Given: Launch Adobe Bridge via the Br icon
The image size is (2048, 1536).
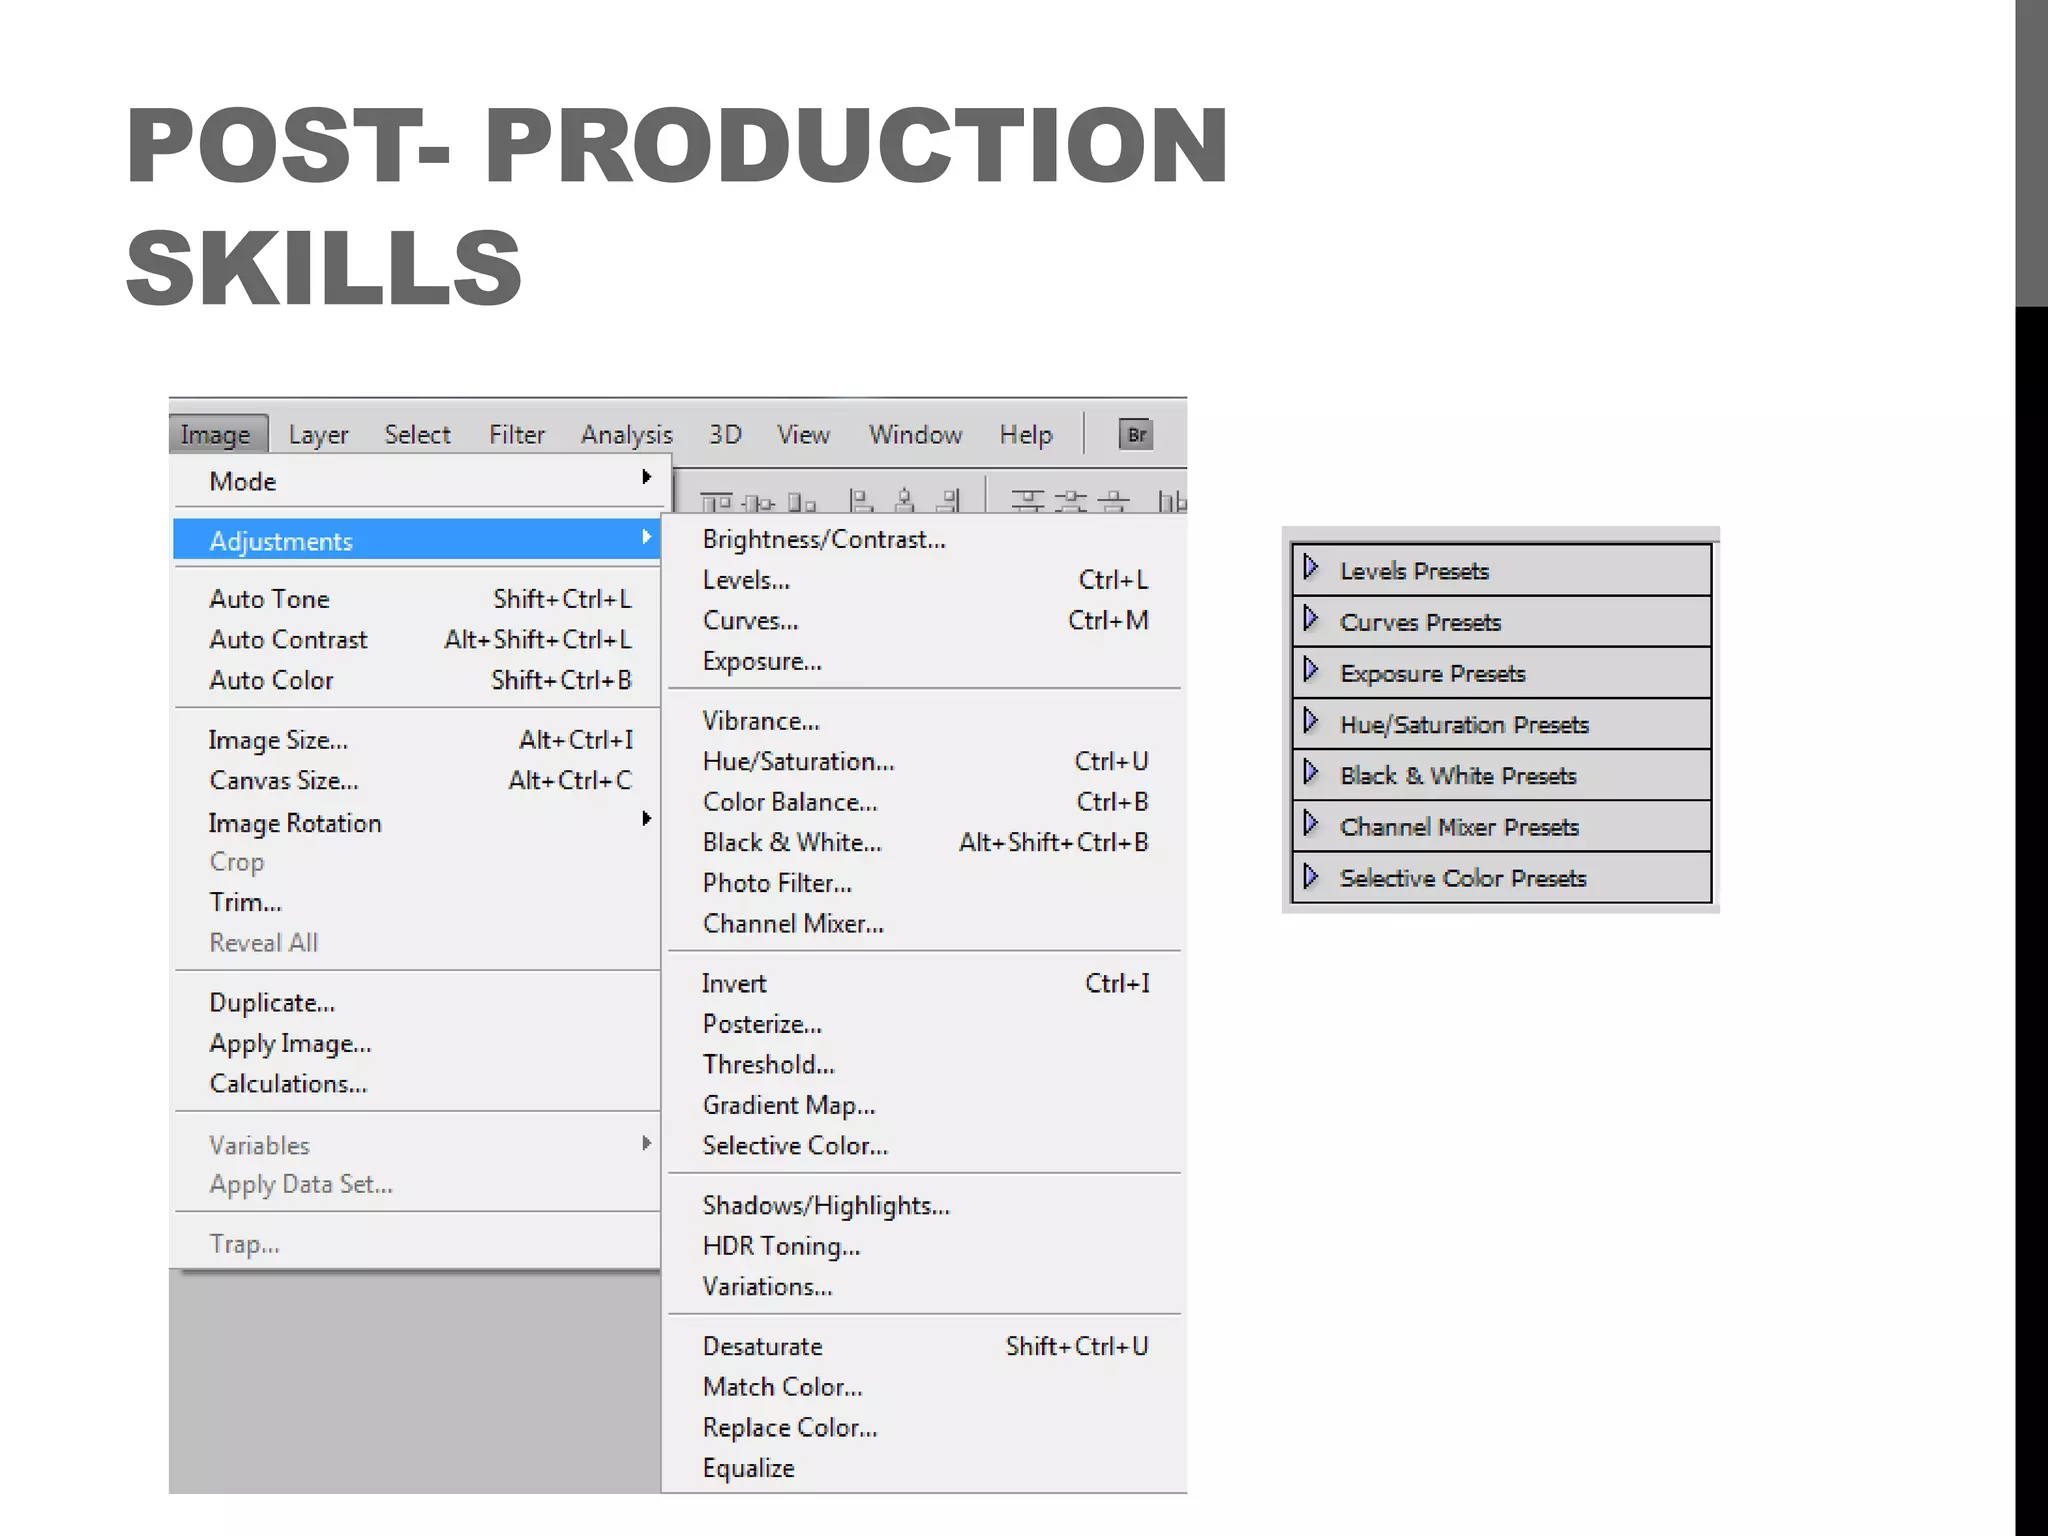Looking at the screenshot, I should (x=1136, y=434).
